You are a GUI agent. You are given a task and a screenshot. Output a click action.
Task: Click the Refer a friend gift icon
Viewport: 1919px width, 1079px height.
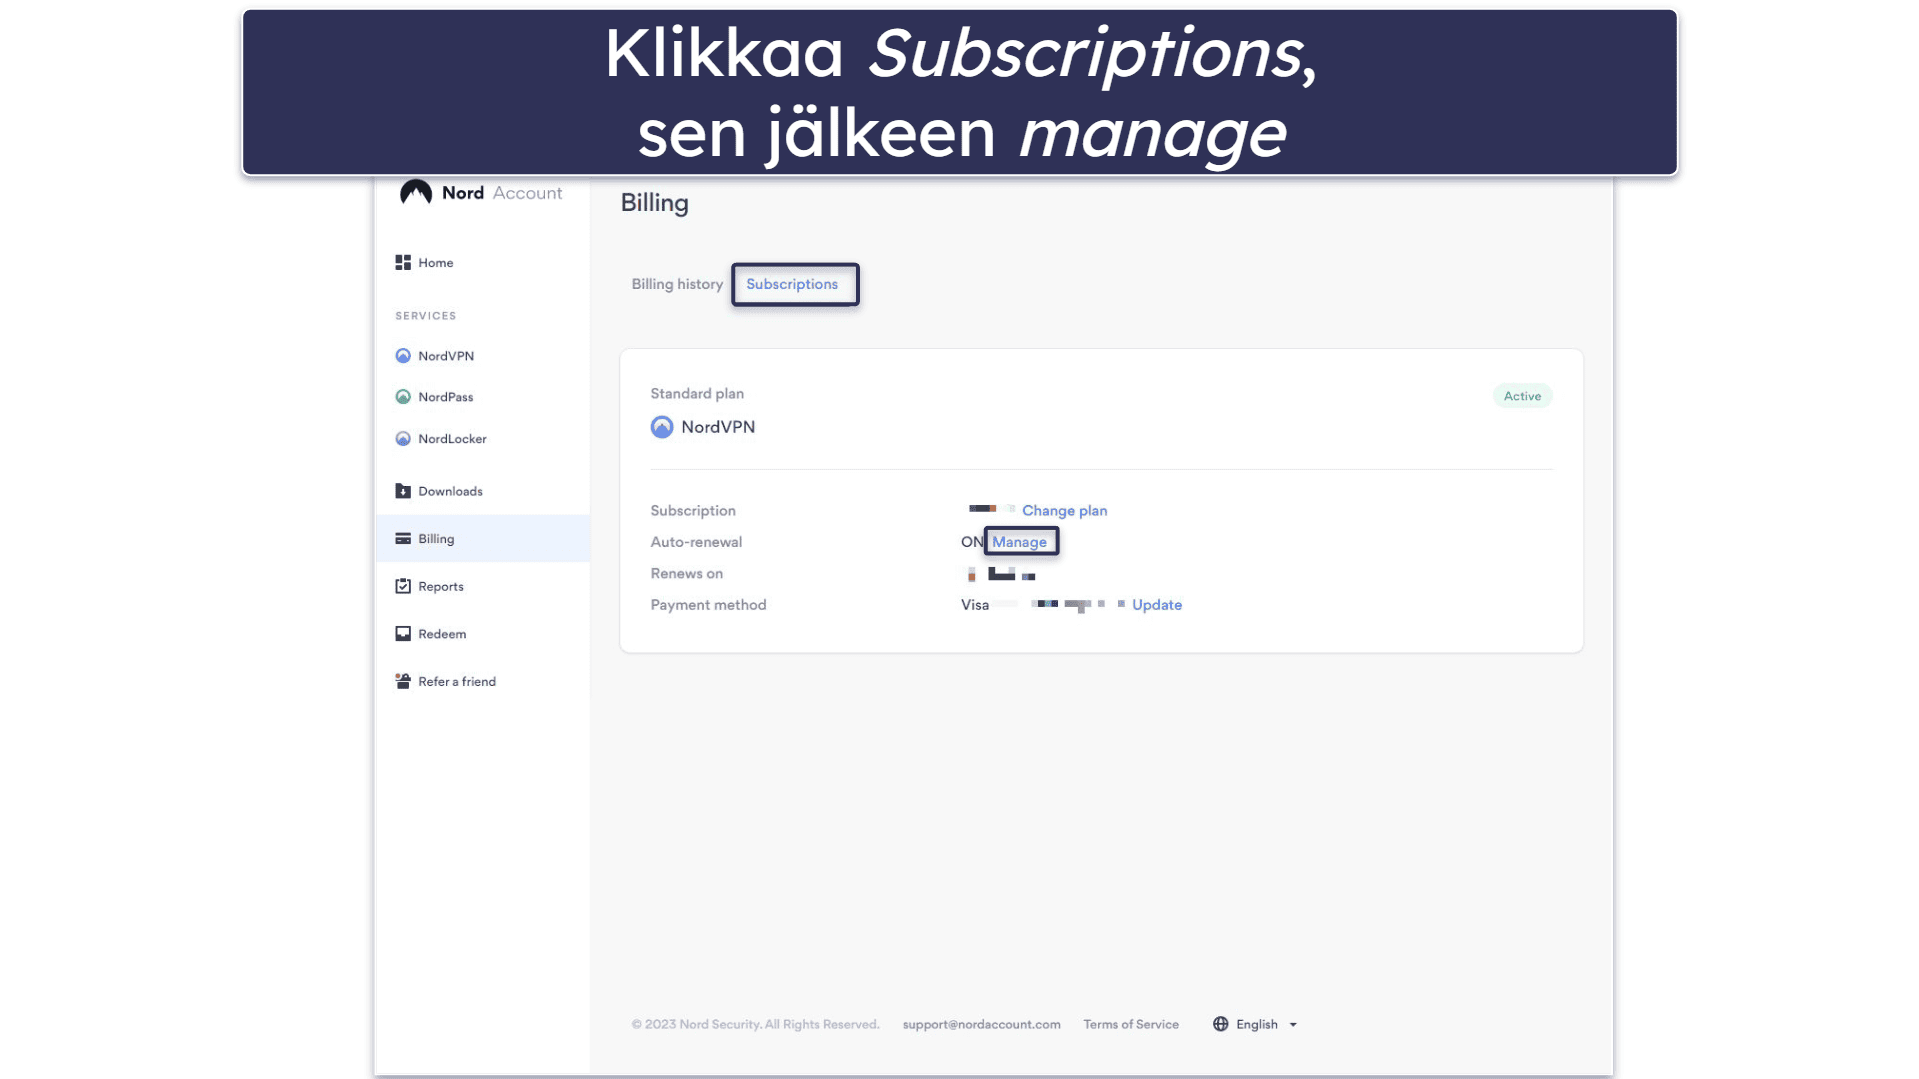(x=403, y=681)
